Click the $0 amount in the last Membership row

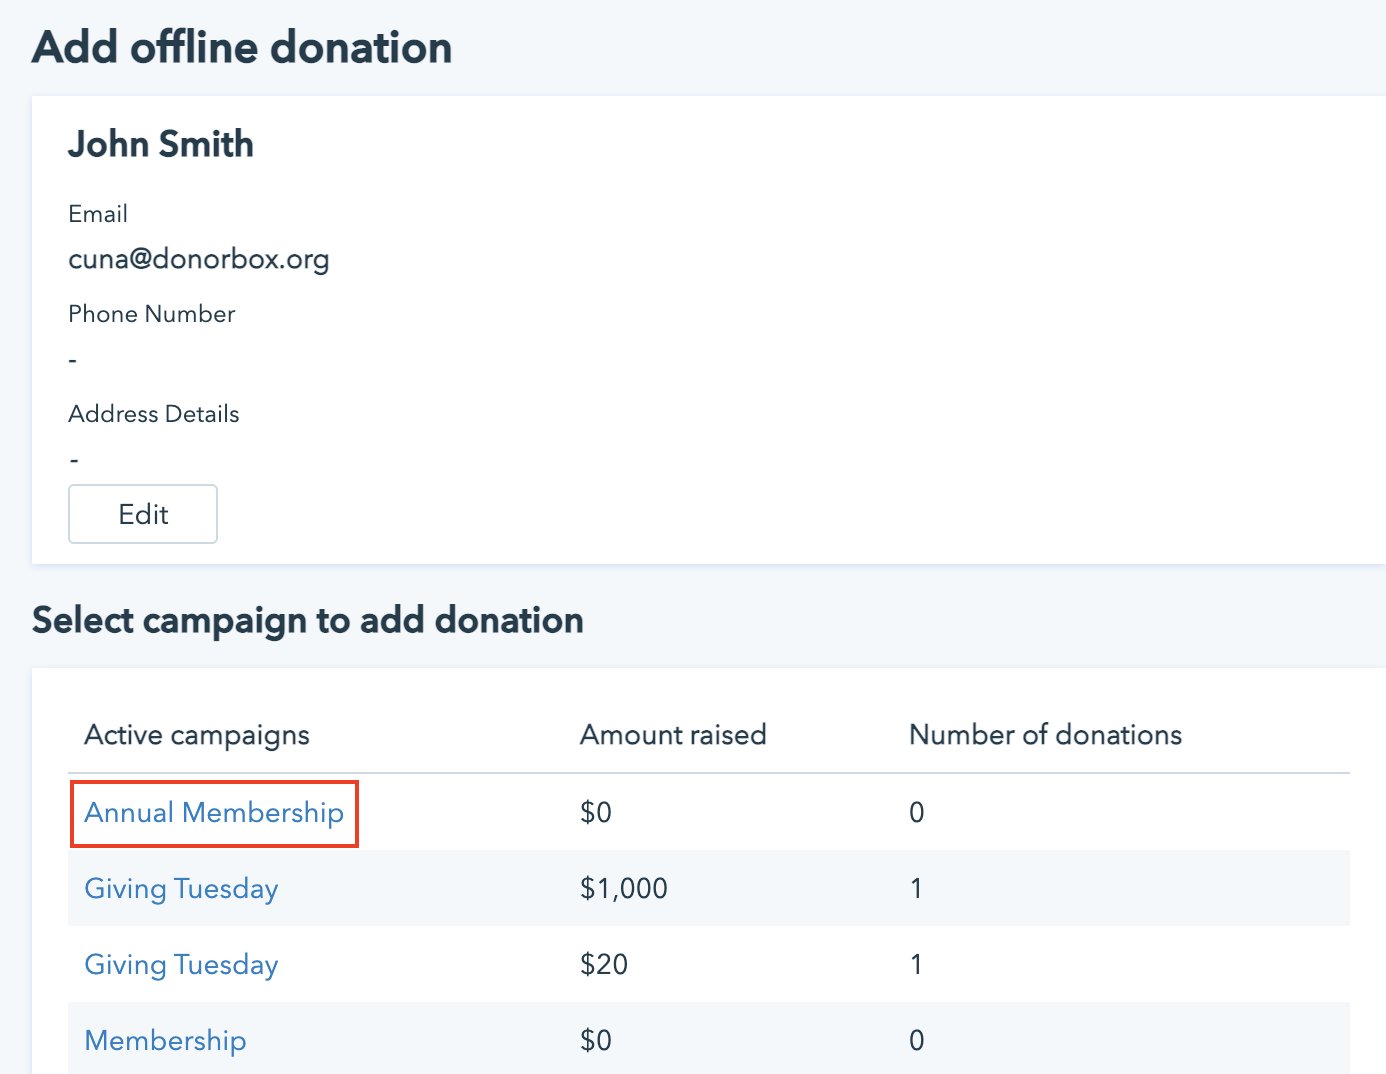click(596, 1041)
